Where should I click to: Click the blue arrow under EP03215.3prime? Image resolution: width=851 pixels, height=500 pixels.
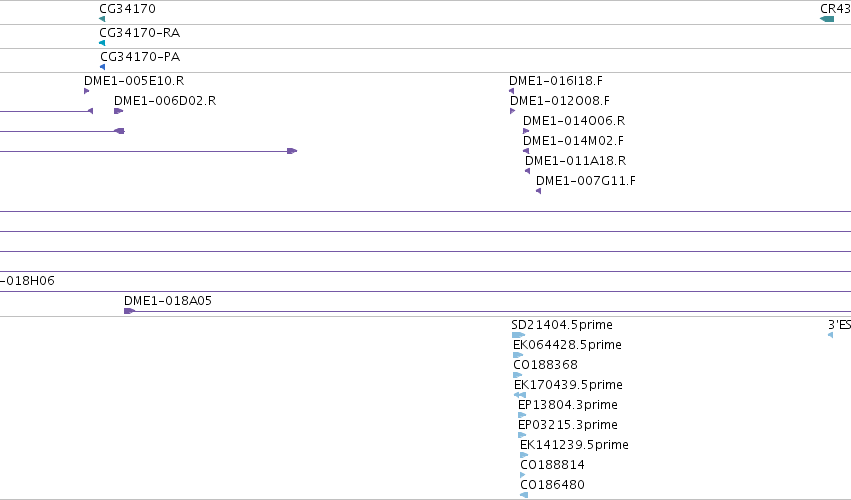click(522, 435)
